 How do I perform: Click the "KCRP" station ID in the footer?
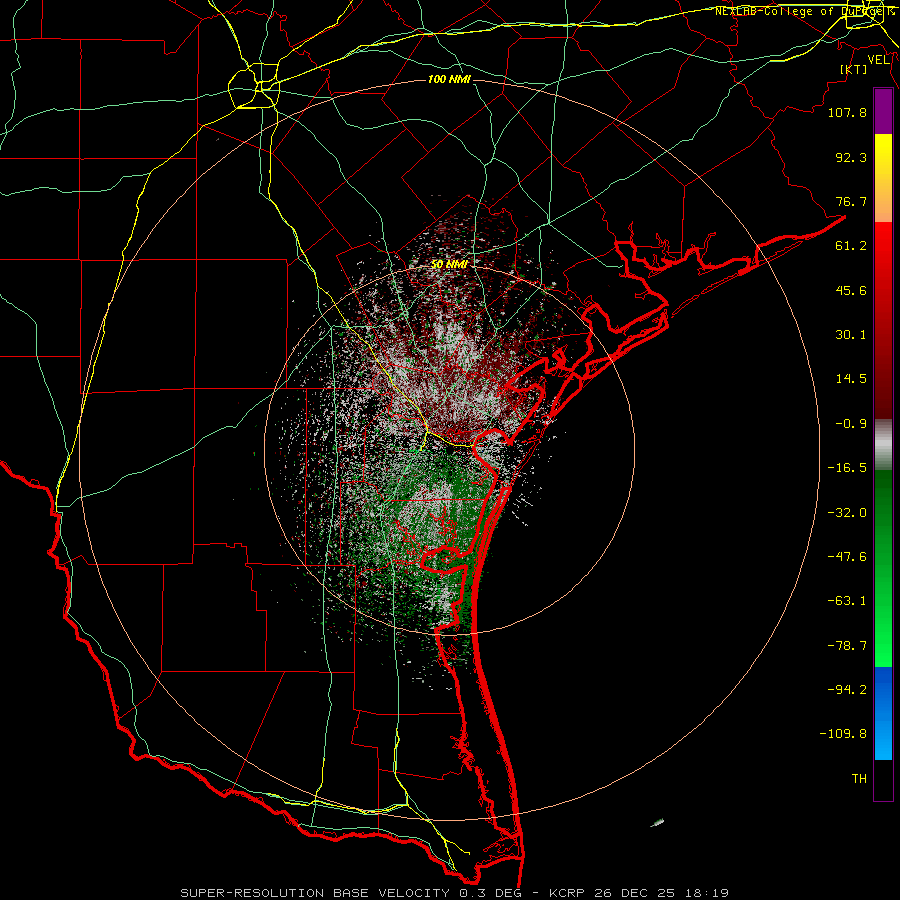pyautogui.click(x=565, y=893)
